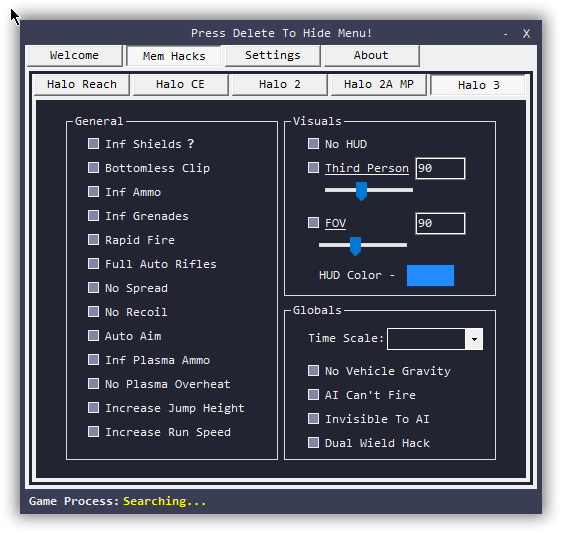Screen dimensions: 562x534
Task: Open the blue HUD Color swatch
Action: pos(430,275)
